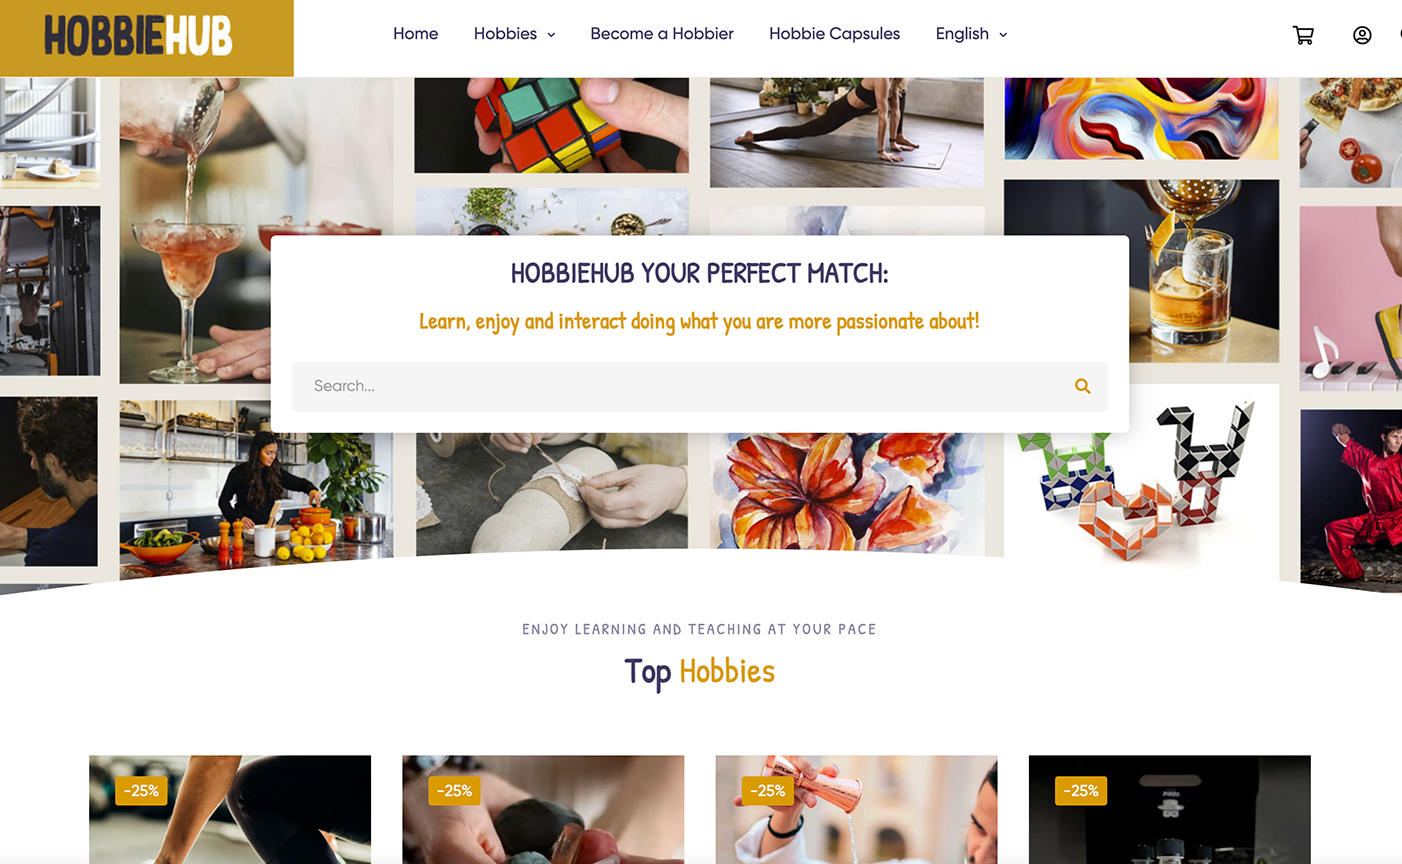
Task: Expand the English language chevron
Action: click(x=1003, y=35)
